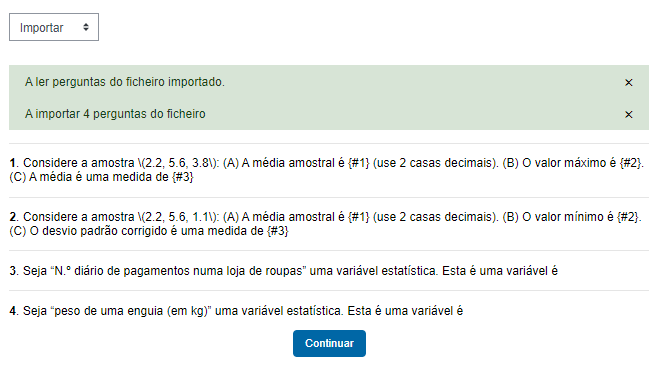
Task: Click the {#3} placeholder after 'A média é uma medida de'
Action: (183, 177)
